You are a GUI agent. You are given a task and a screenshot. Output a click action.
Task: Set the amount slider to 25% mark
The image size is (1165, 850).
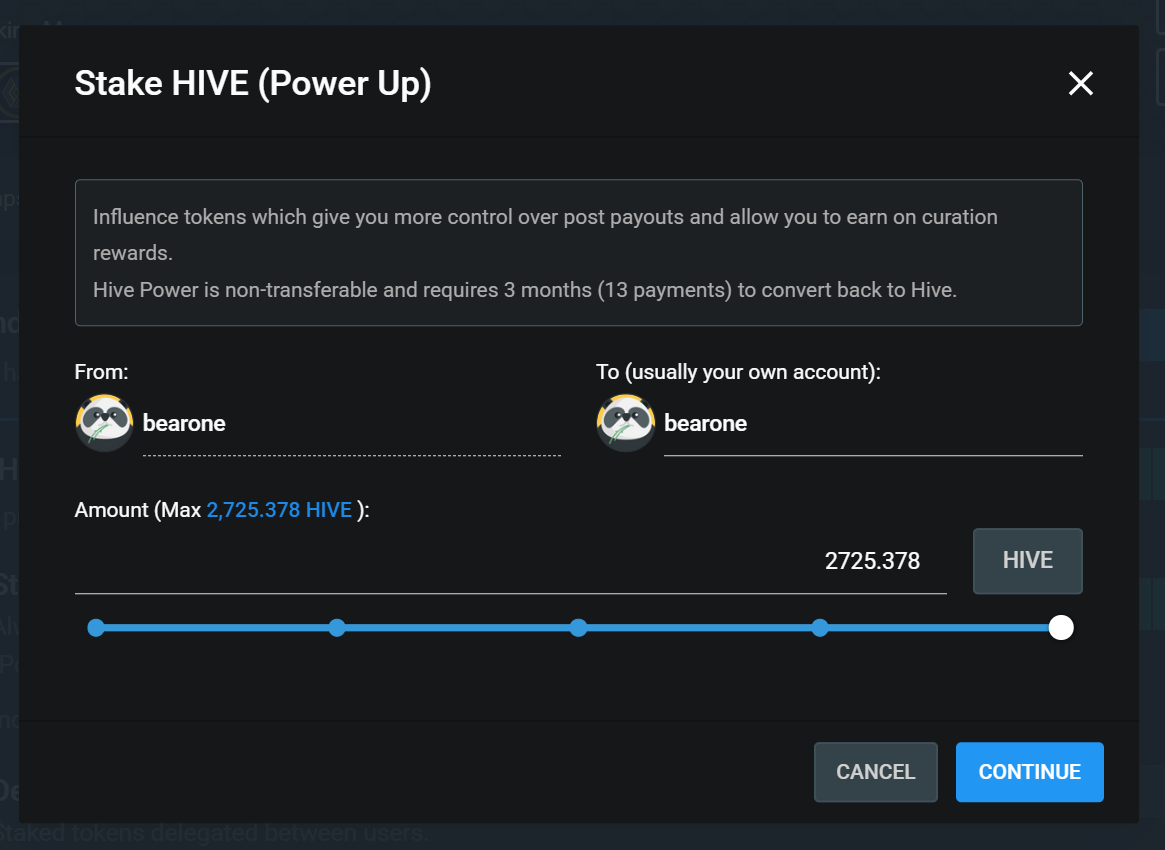coord(337,628)
